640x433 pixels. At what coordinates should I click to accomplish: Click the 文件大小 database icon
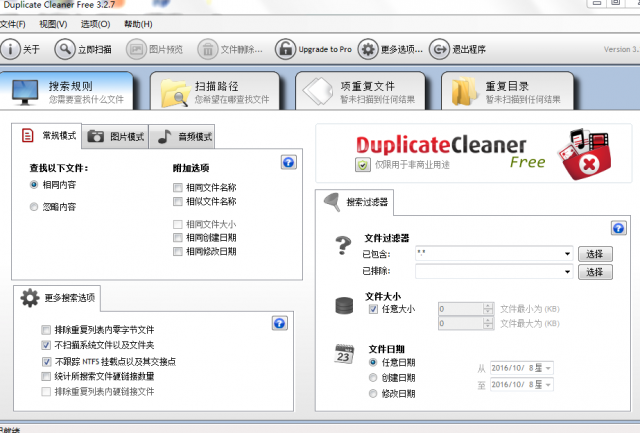(x=344, y=306)
